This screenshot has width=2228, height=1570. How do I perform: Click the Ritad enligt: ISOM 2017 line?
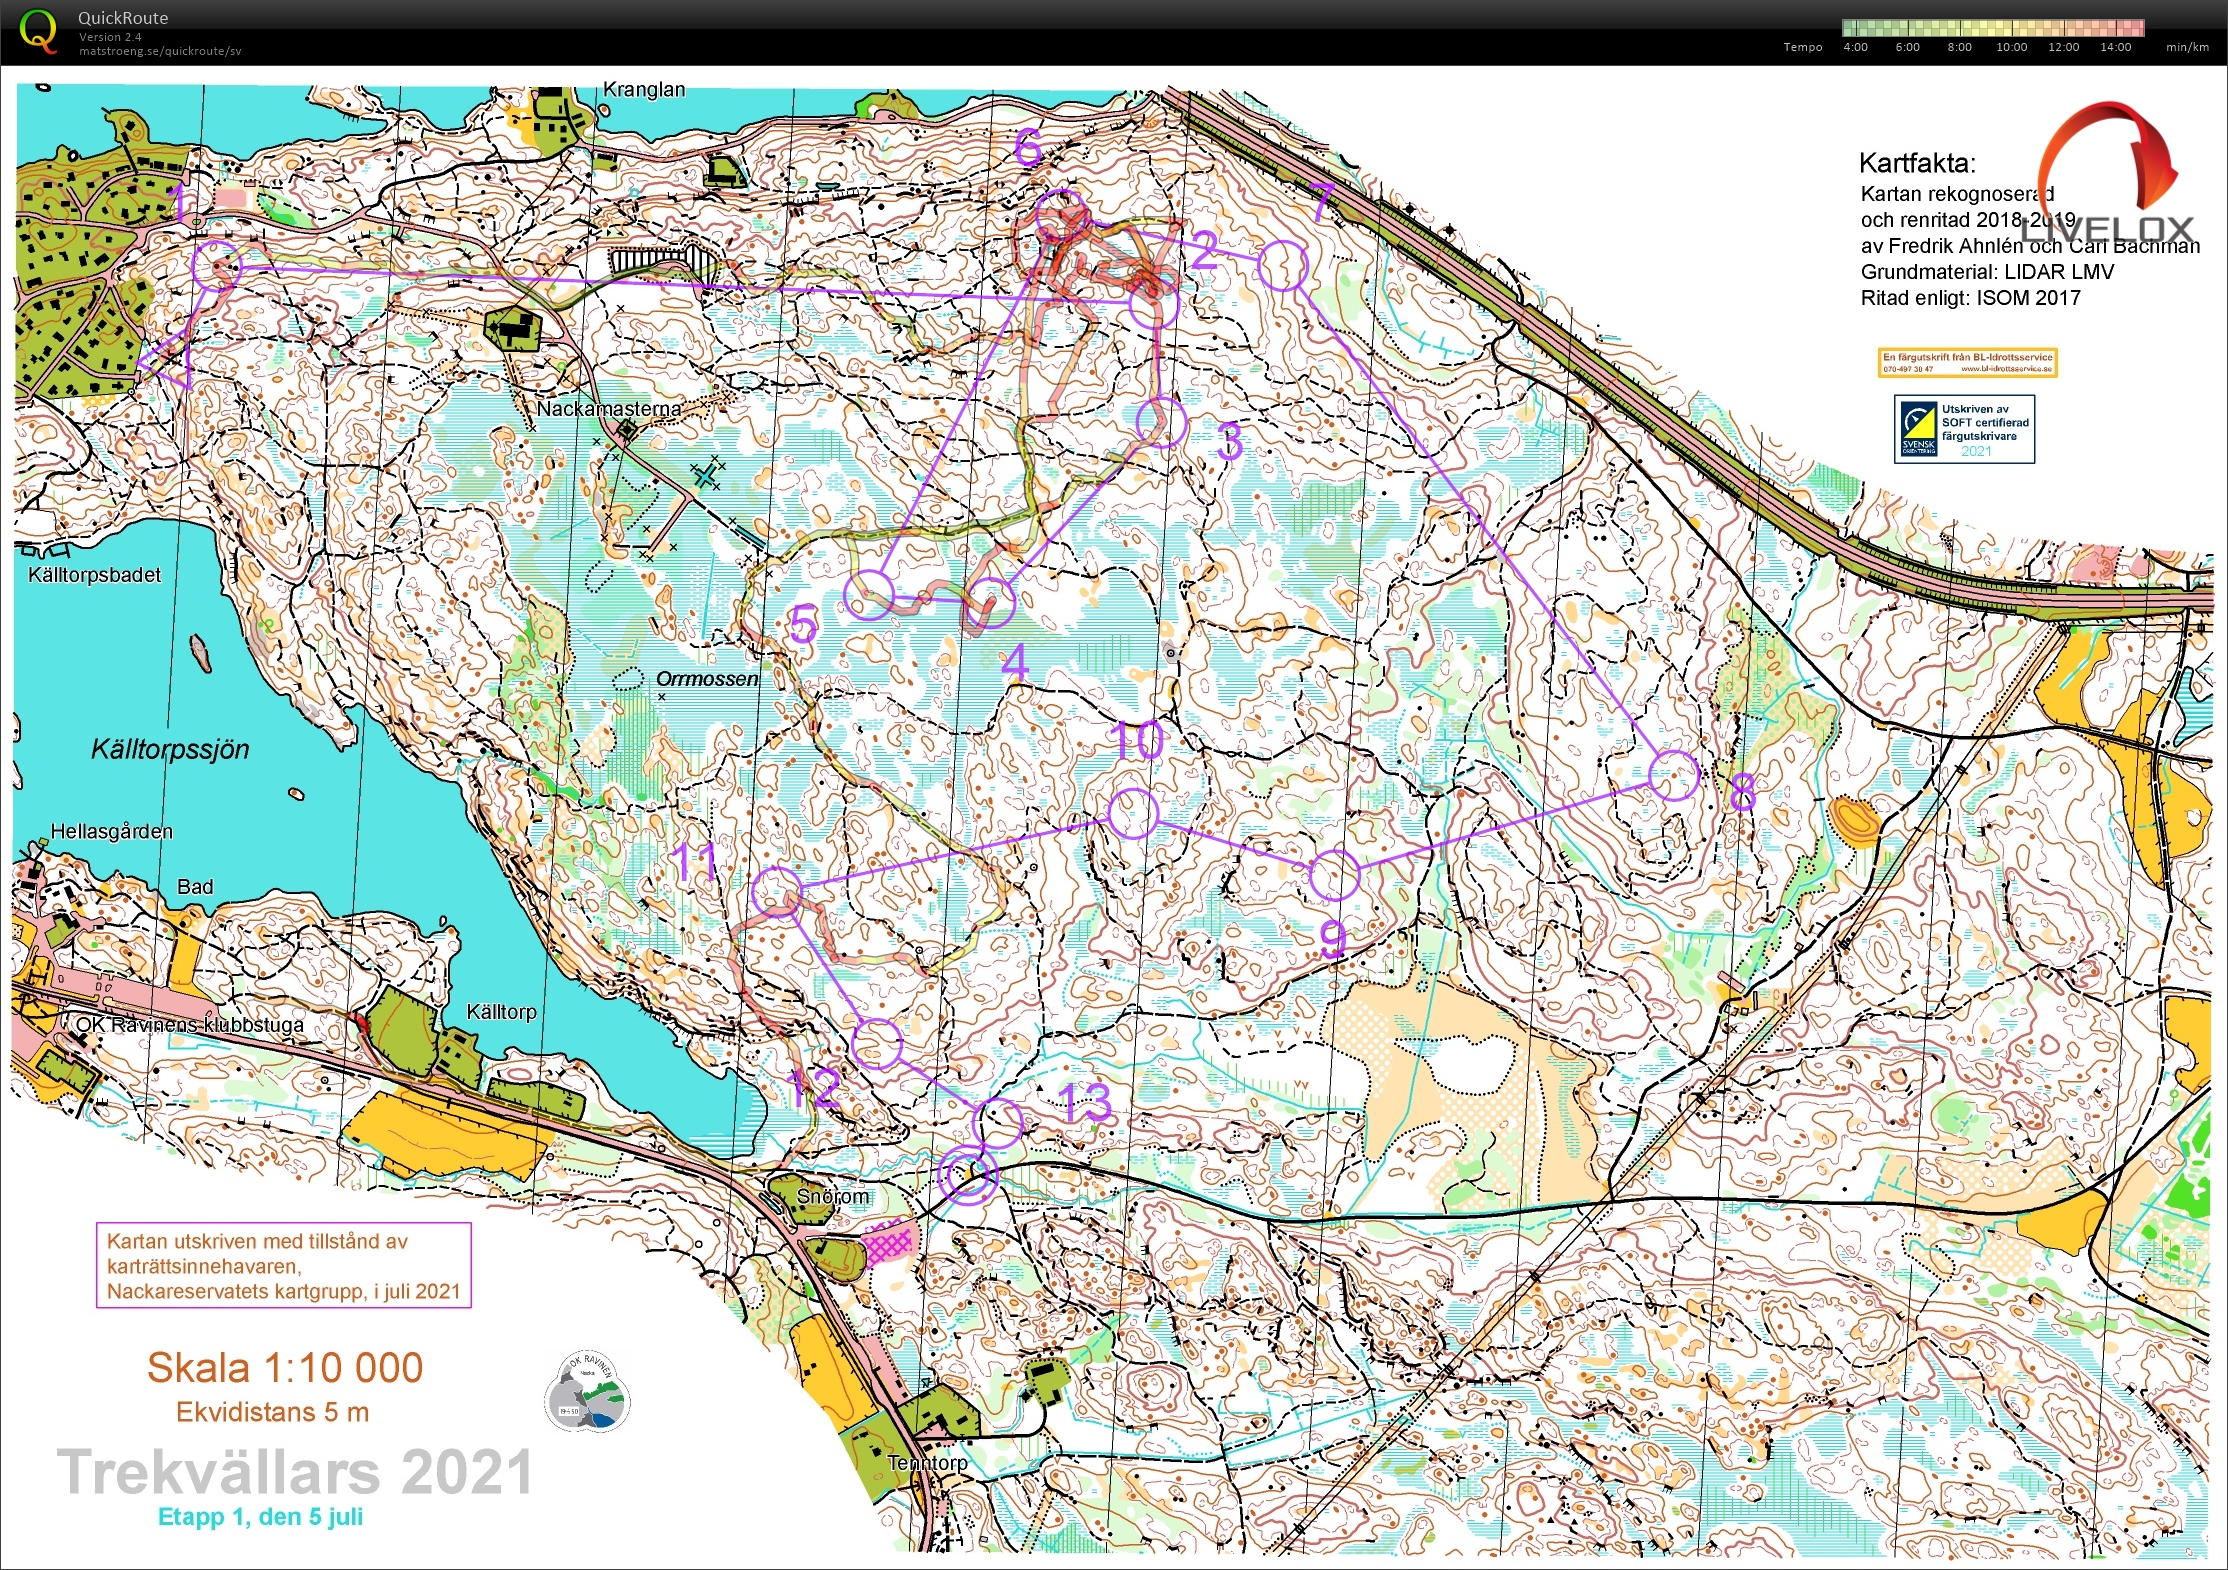tap(1970, 298)
